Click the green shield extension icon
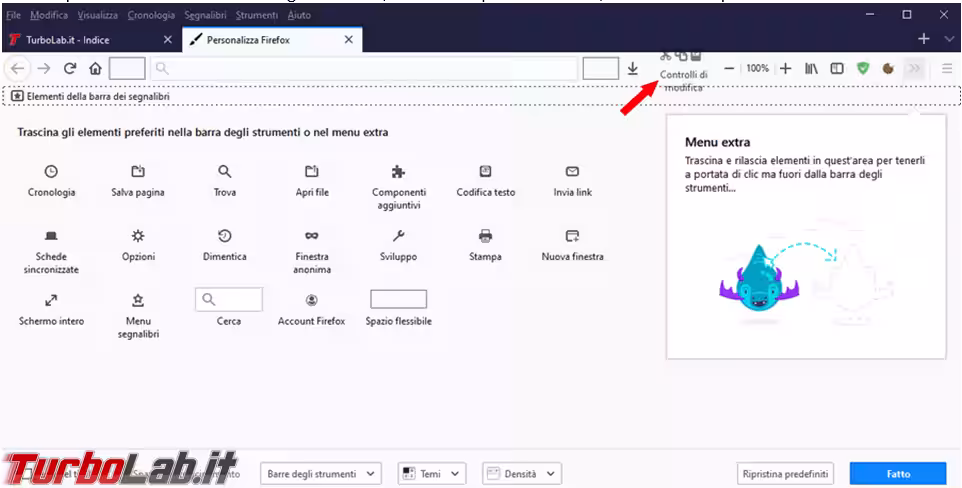Viewport: 962px width, 488px height. (862, 69)
